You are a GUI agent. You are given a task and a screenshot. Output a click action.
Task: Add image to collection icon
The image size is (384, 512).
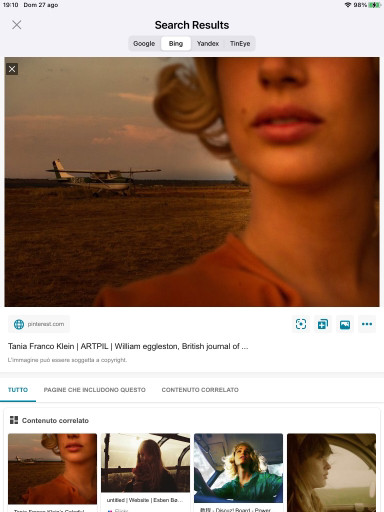[323, 324]
